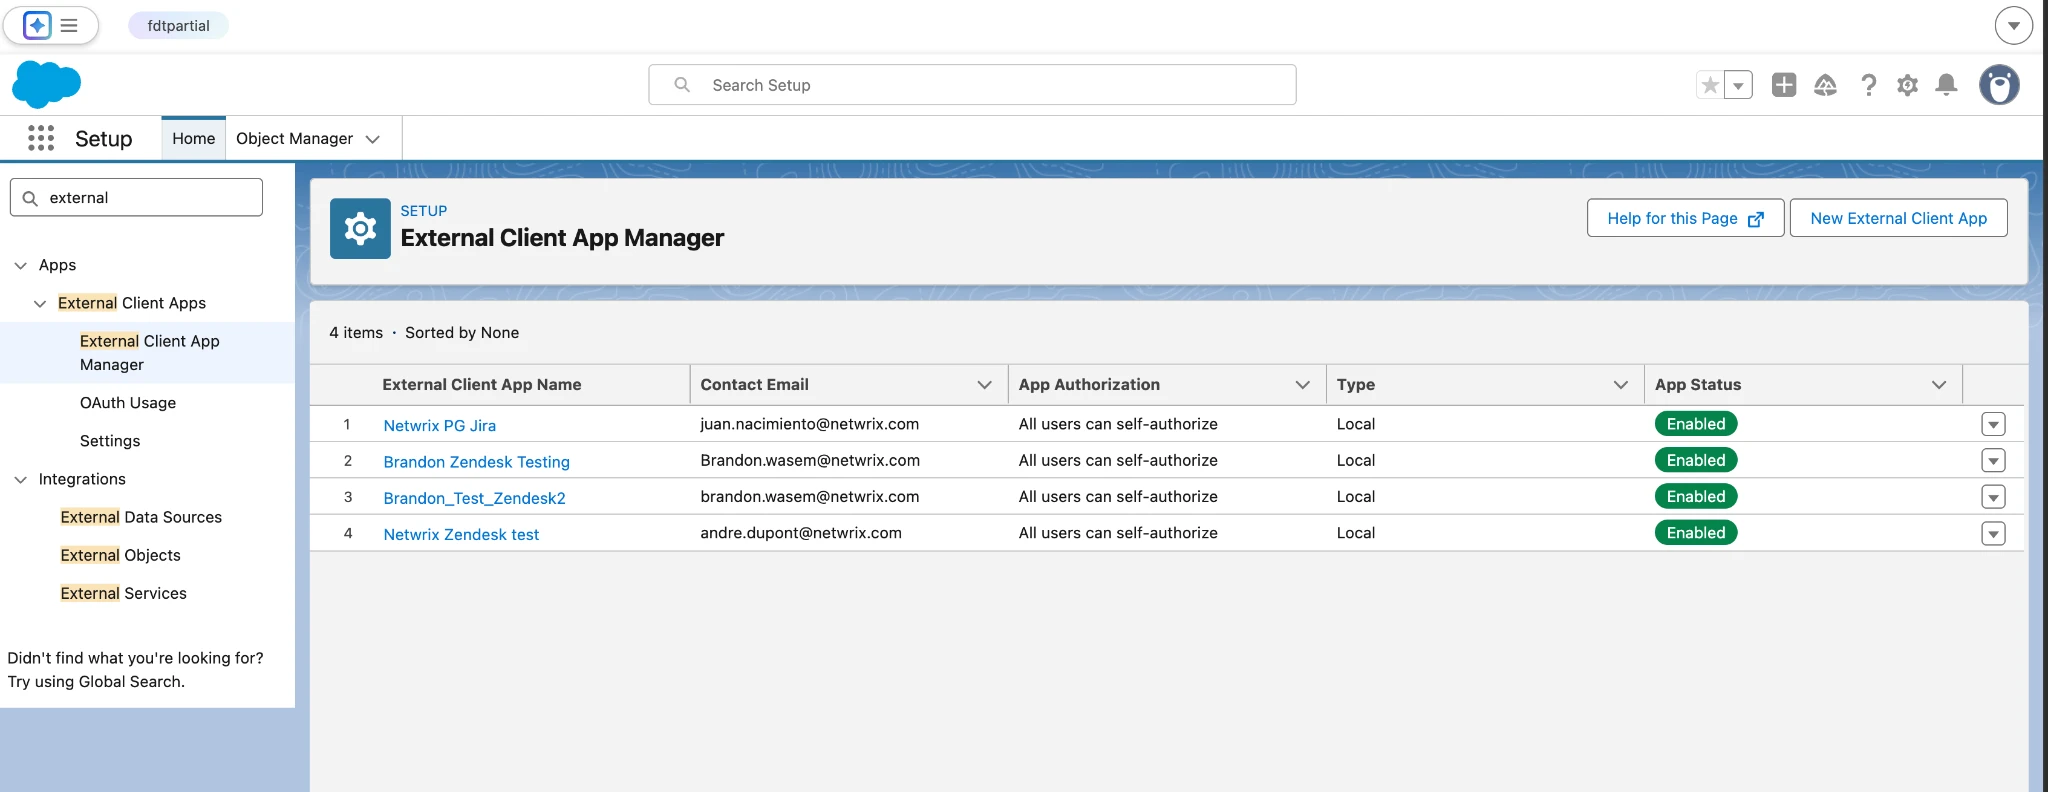The image size is (2048, 792).
Task: Collapse the Apps tree section
Action: (20, 265)
